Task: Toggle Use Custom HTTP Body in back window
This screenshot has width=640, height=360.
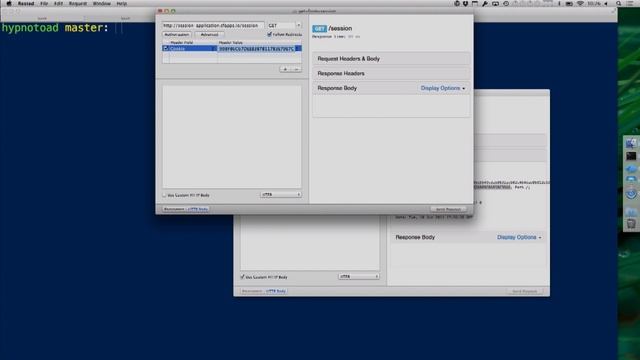Action: coord(242,277)
